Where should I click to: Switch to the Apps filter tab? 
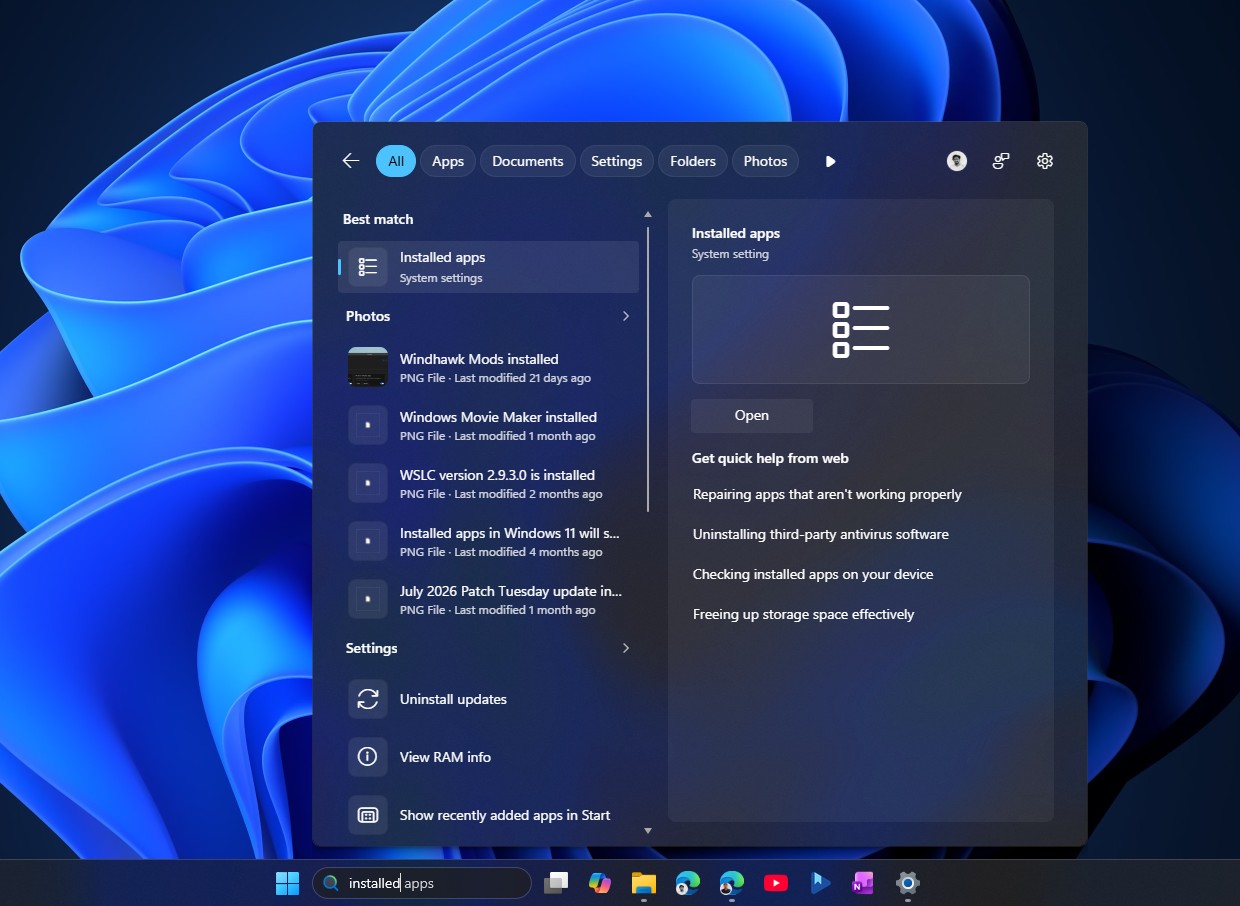[448, 161]
